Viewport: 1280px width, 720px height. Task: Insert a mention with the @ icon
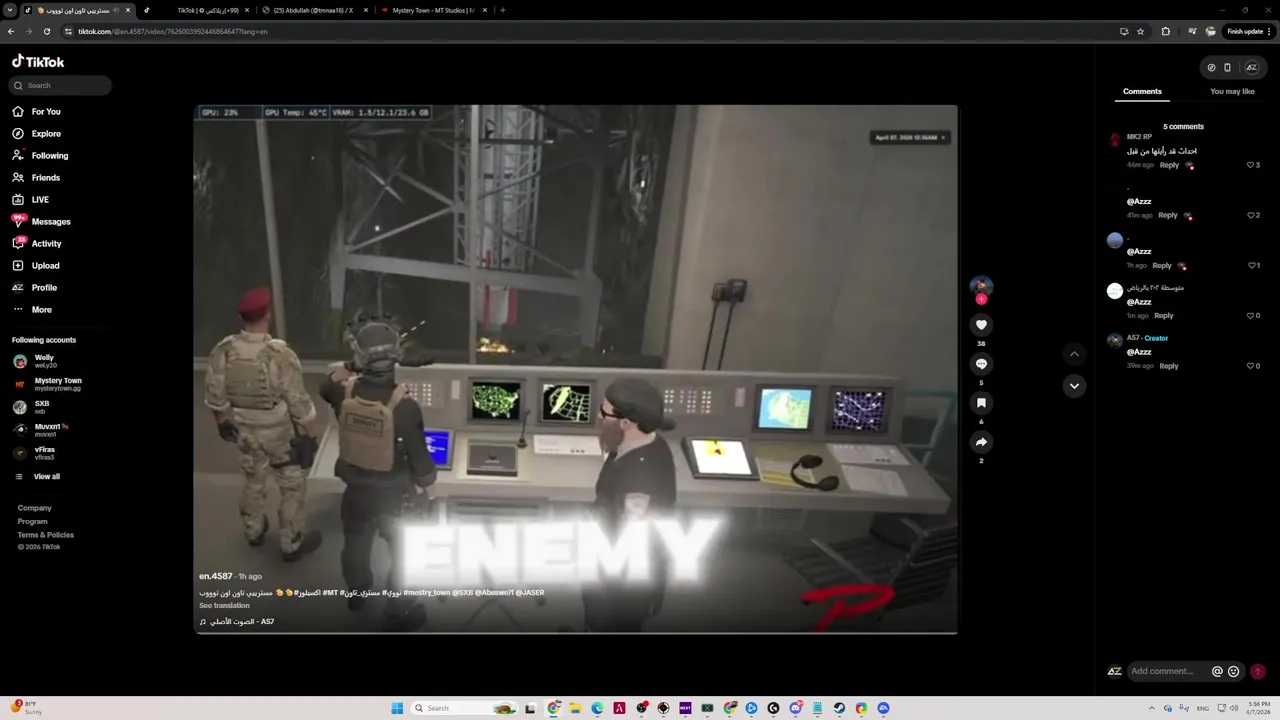tap(1217, 672)
